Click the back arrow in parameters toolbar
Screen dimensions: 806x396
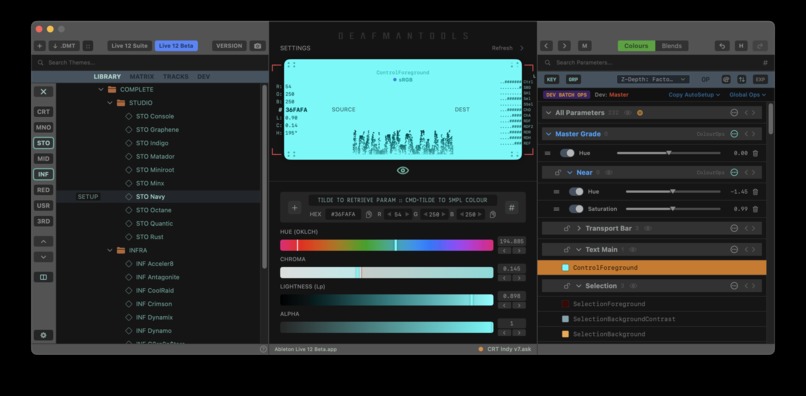(x=547, y=46)
